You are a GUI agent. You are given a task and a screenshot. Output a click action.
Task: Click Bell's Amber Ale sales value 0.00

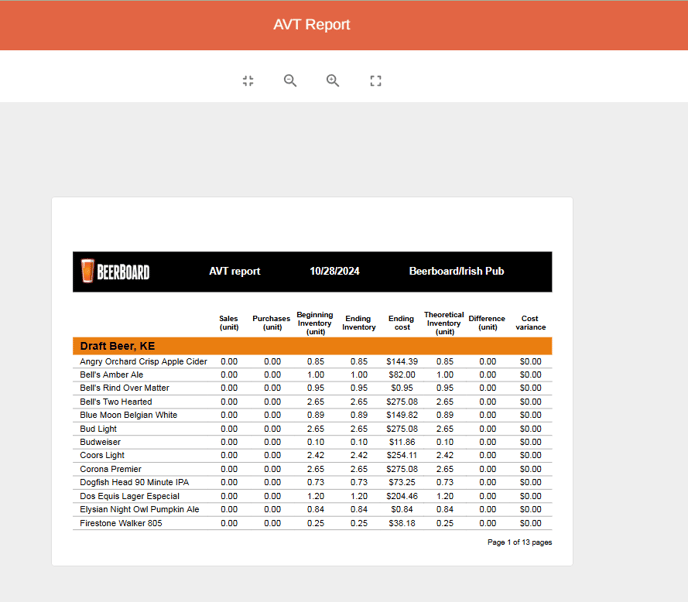point(229,375)
